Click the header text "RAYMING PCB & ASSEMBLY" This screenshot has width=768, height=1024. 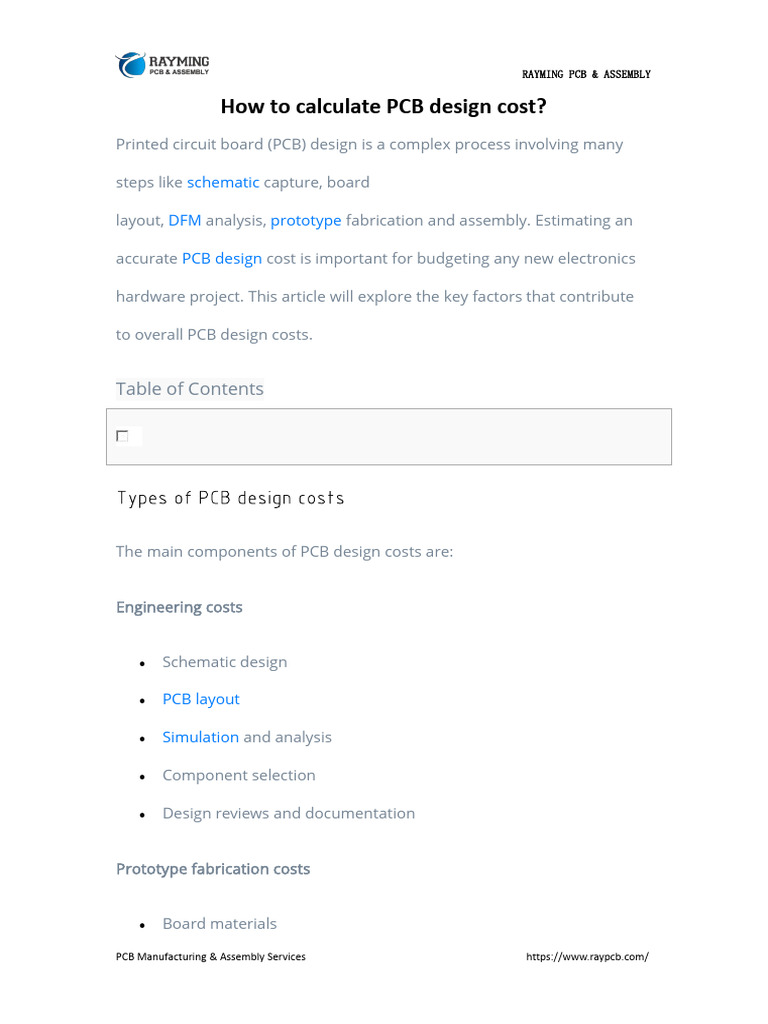(586, 75)
